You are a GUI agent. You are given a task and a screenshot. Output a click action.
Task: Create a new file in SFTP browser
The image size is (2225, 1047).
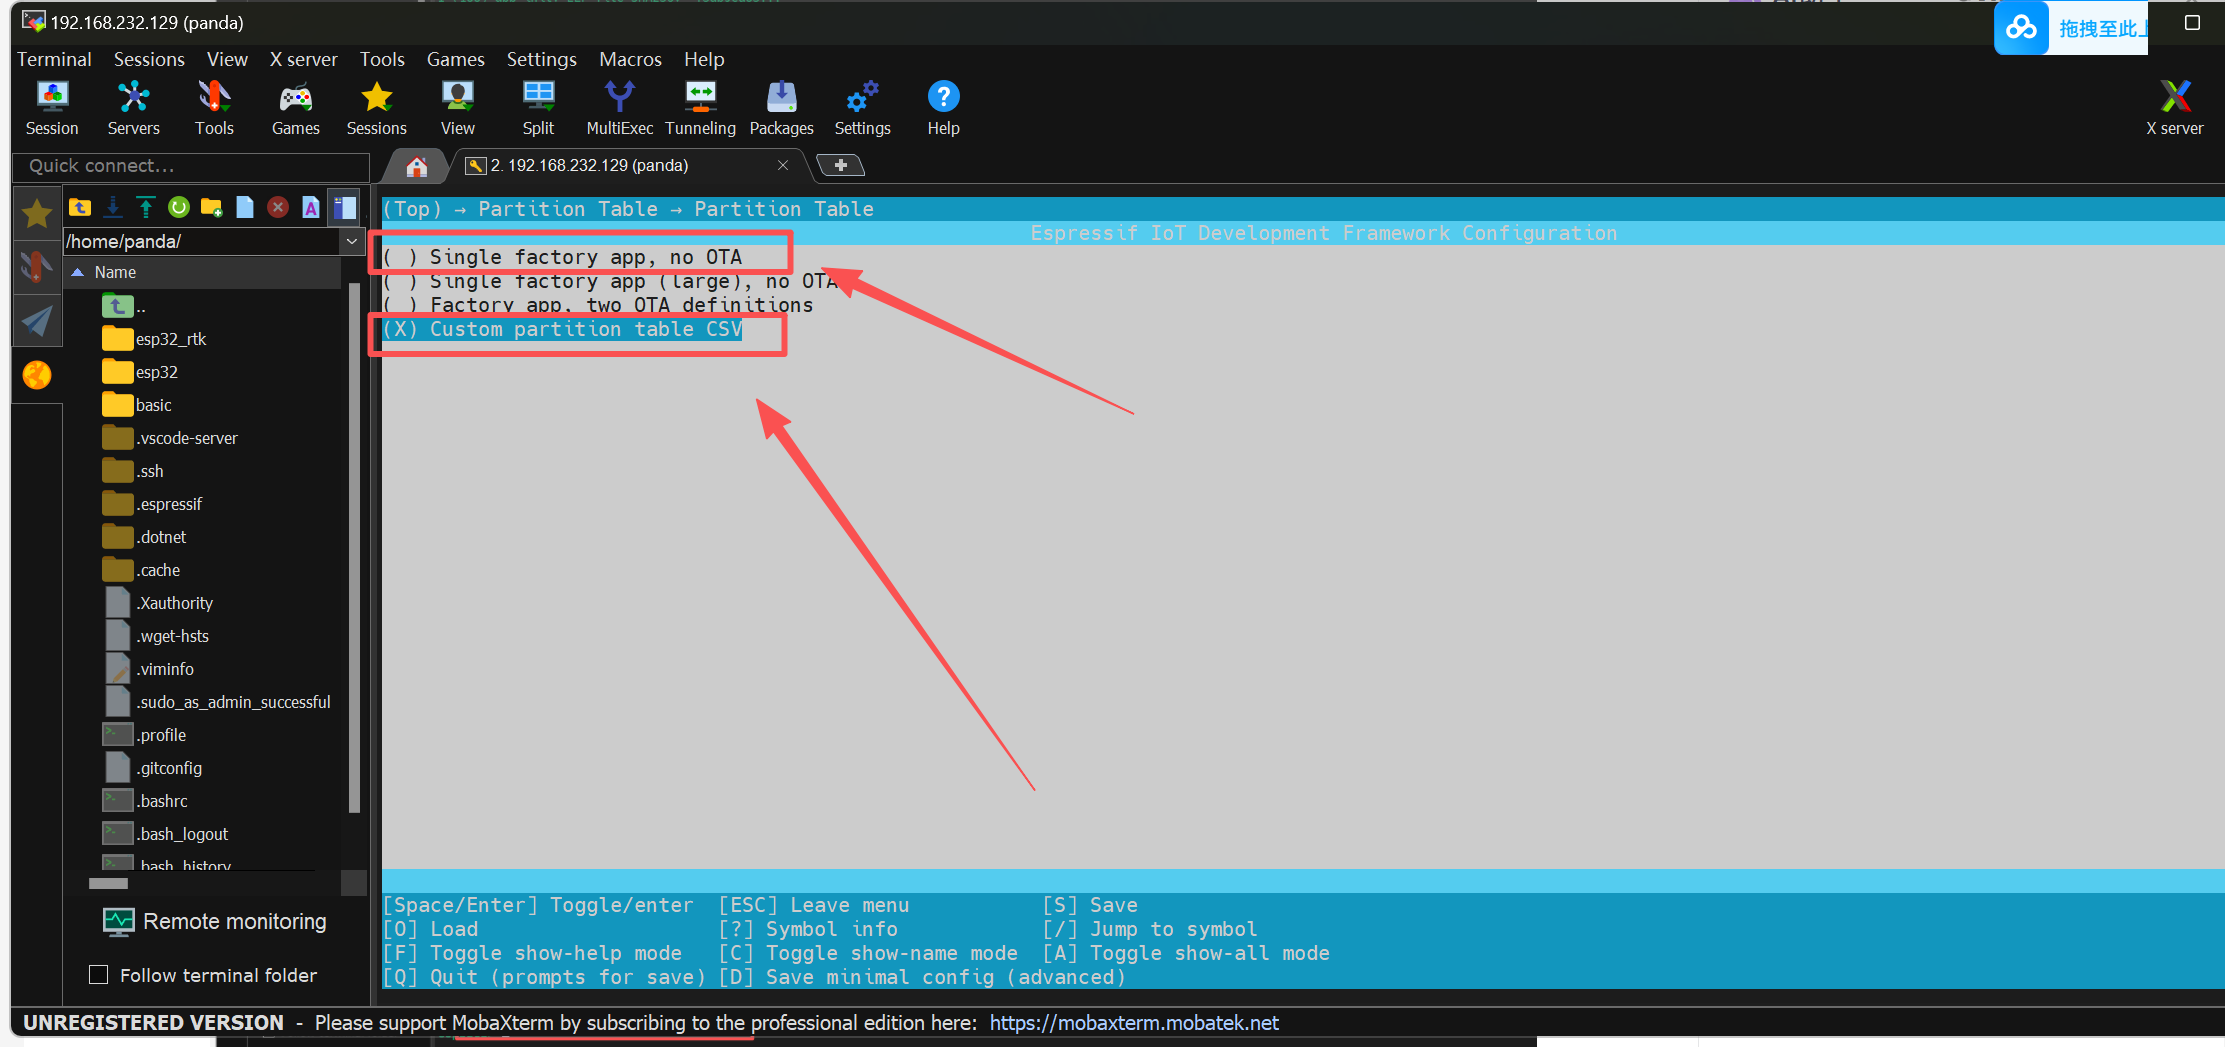[245, 207]
